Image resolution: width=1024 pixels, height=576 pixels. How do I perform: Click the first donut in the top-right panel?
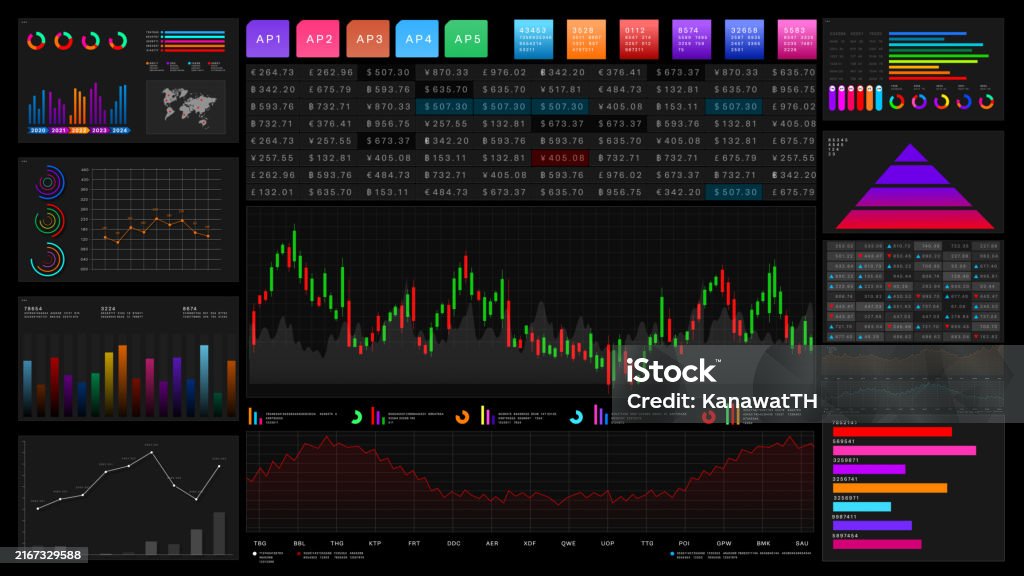(x=897, y=101)
